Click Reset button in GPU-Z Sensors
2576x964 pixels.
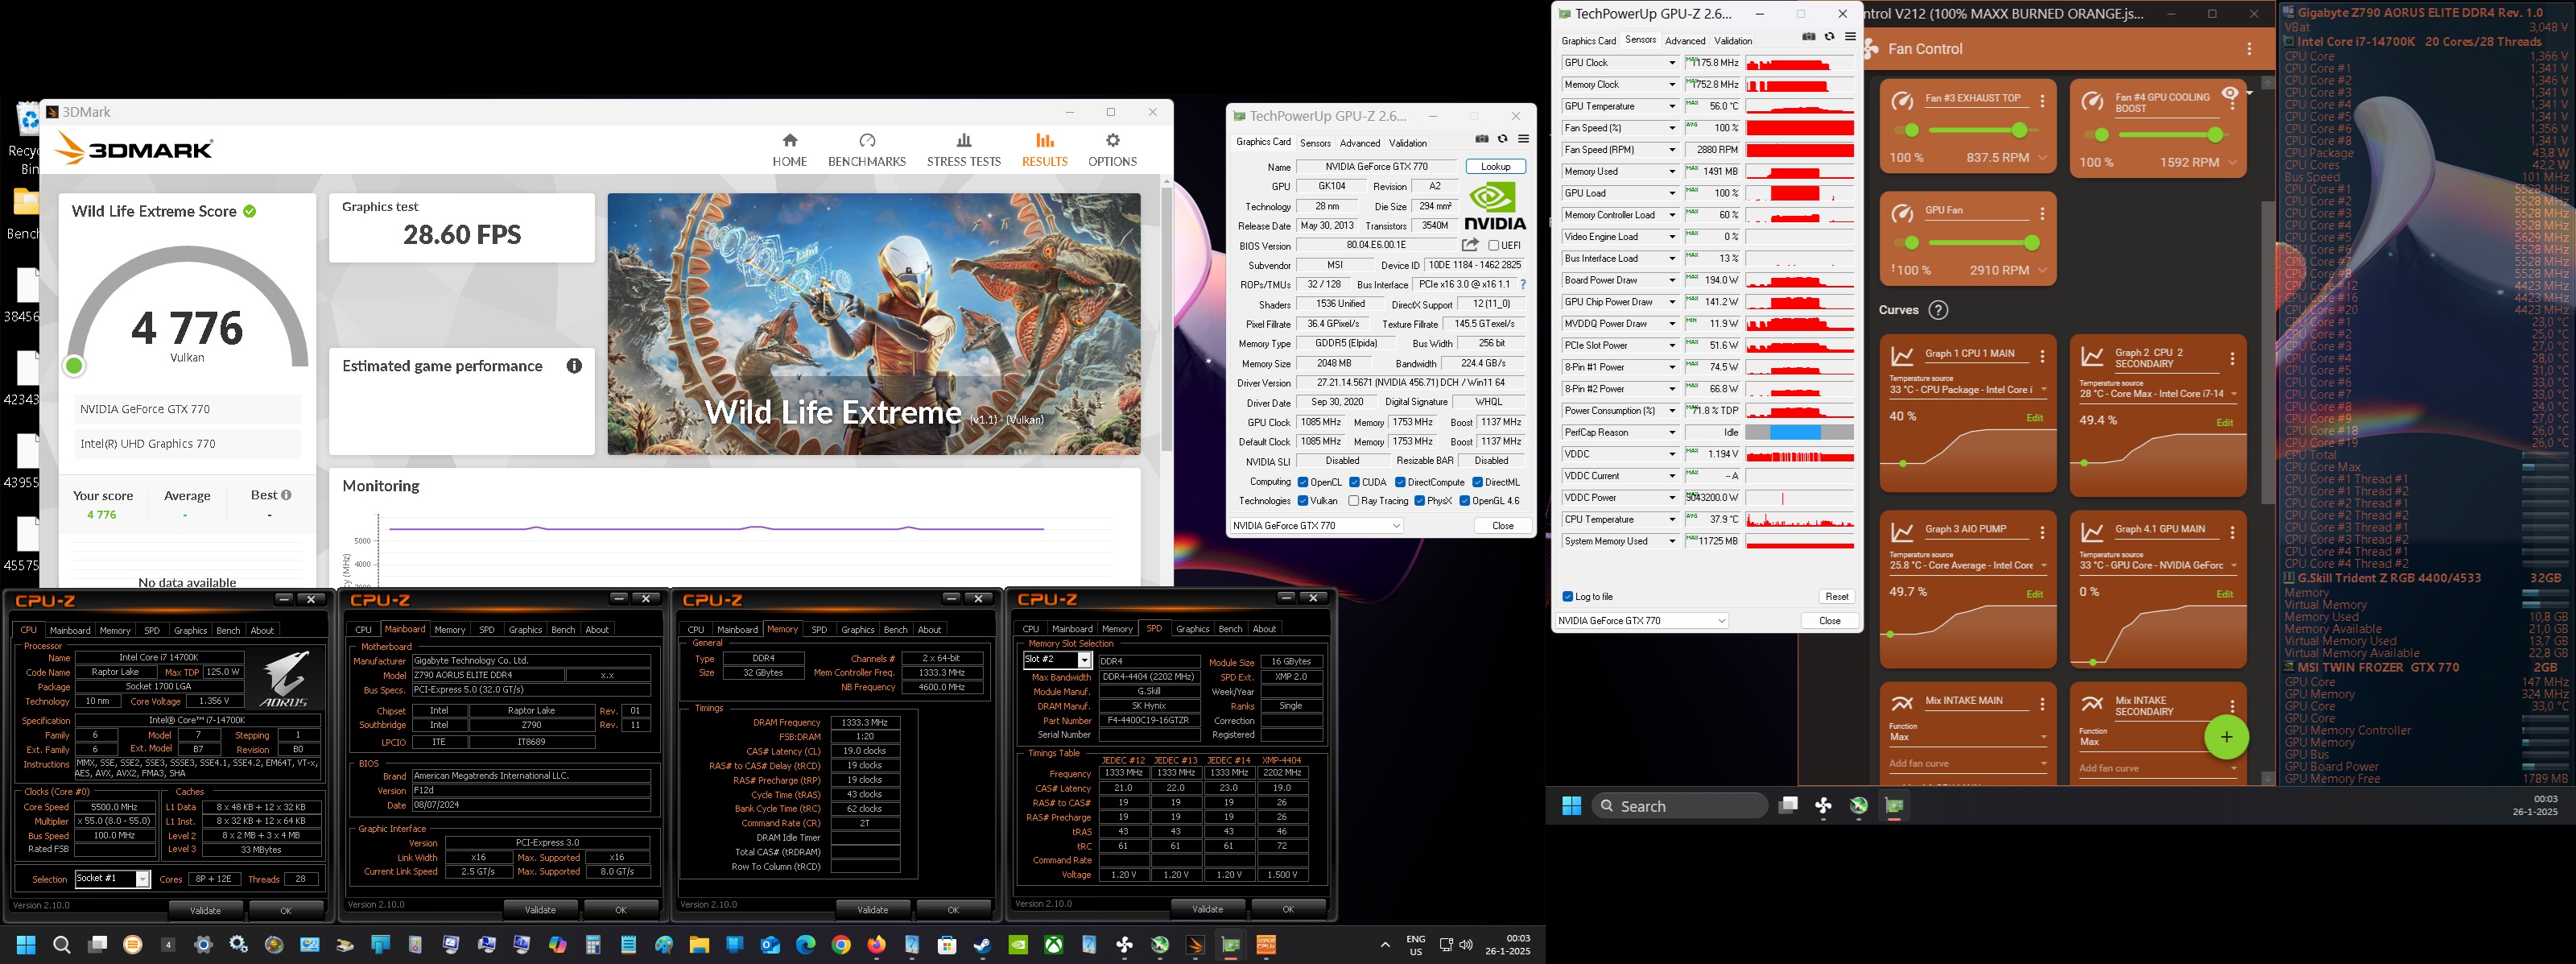tap(1836, 597)
